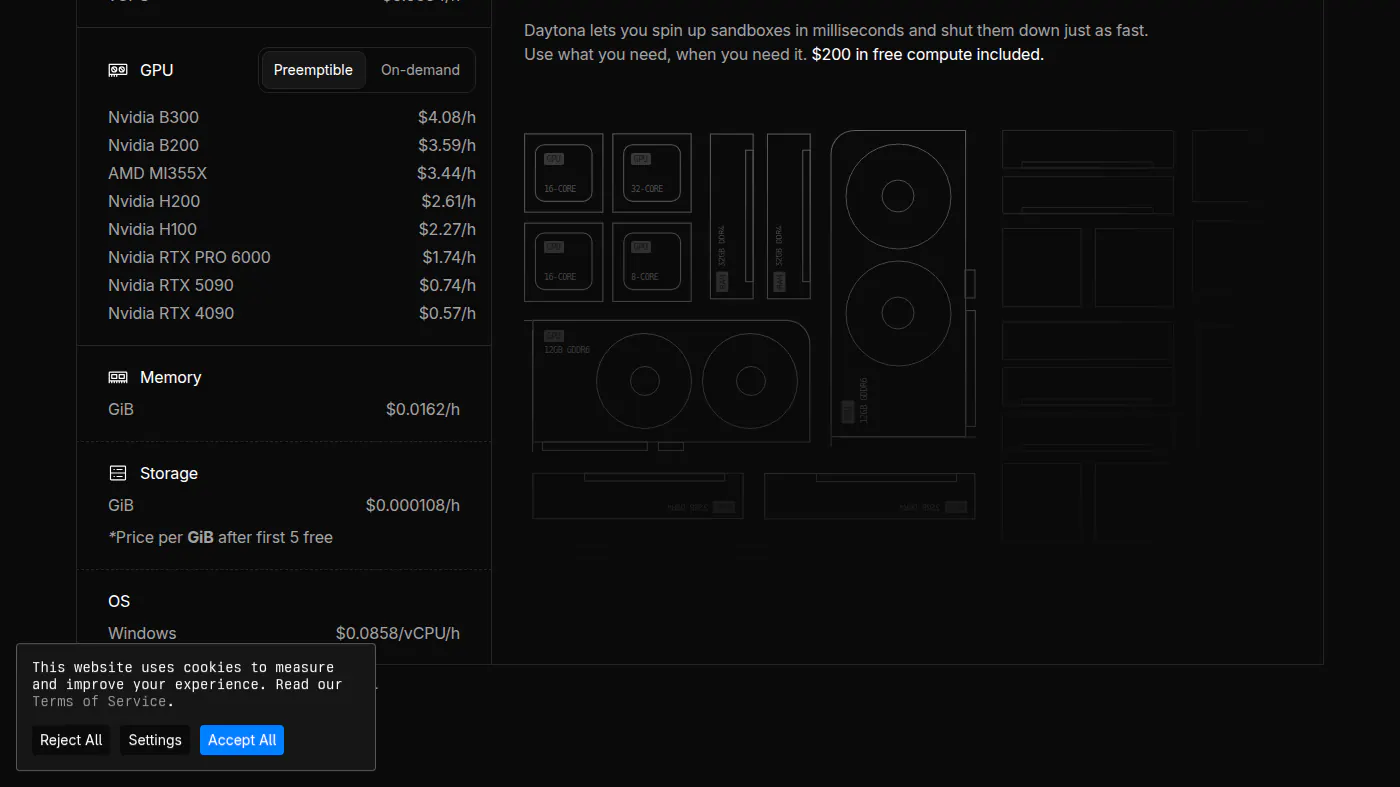Click the Nvidia H100 label
This screenshot has width=1400, height=787.
pyautogui.click(x=152, y=229)
